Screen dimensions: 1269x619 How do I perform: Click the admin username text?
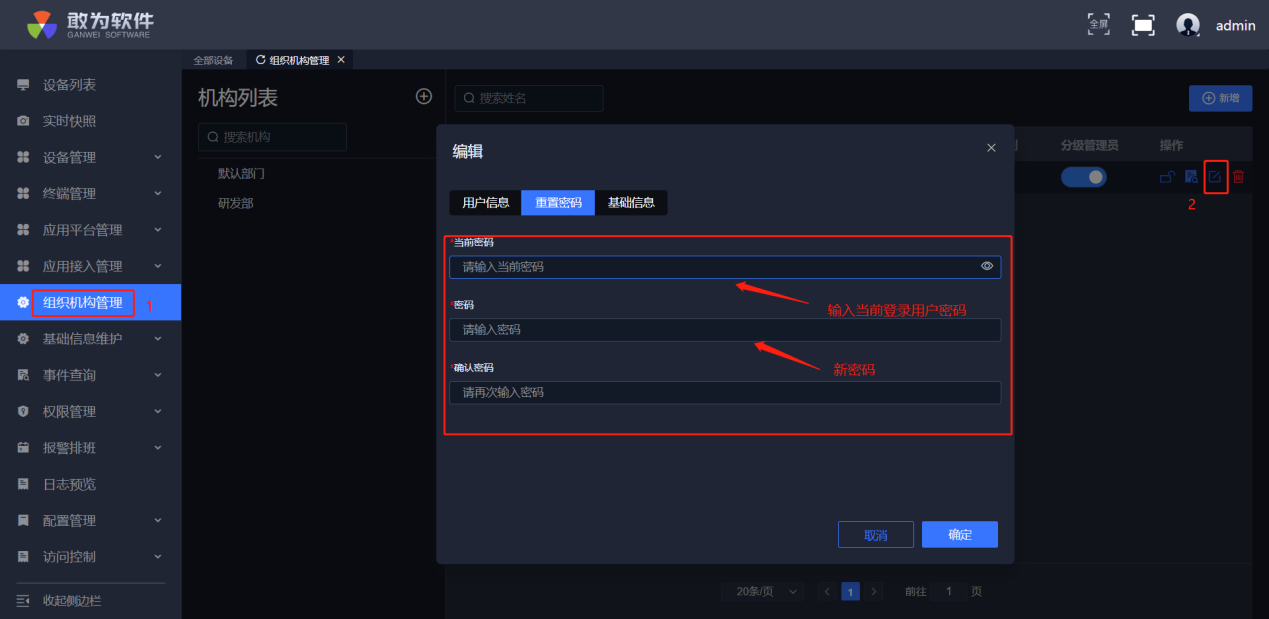[1235, 25]
